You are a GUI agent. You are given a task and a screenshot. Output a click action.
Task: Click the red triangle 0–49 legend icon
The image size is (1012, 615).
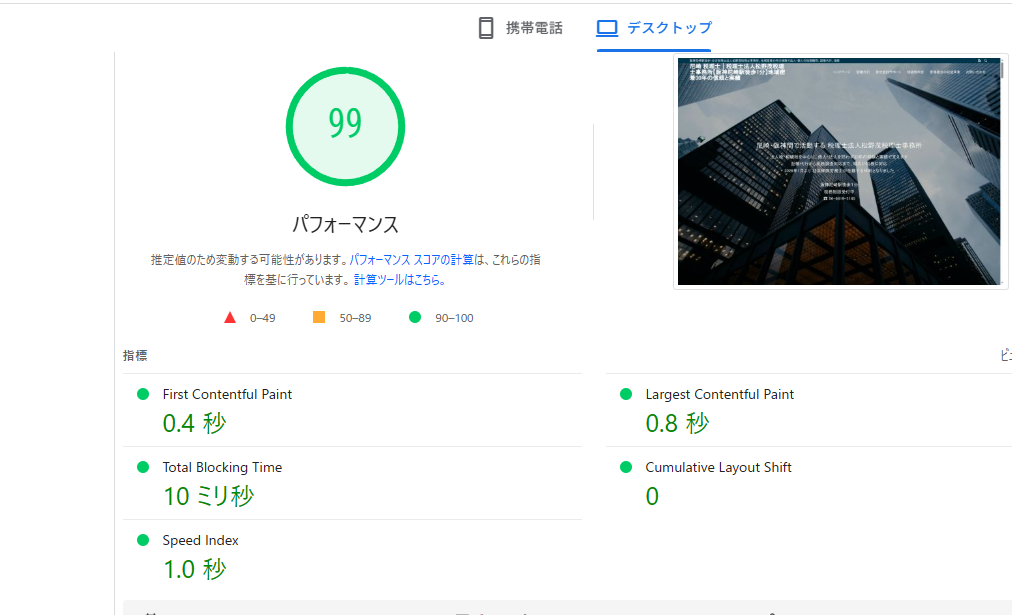coord(230,318)
